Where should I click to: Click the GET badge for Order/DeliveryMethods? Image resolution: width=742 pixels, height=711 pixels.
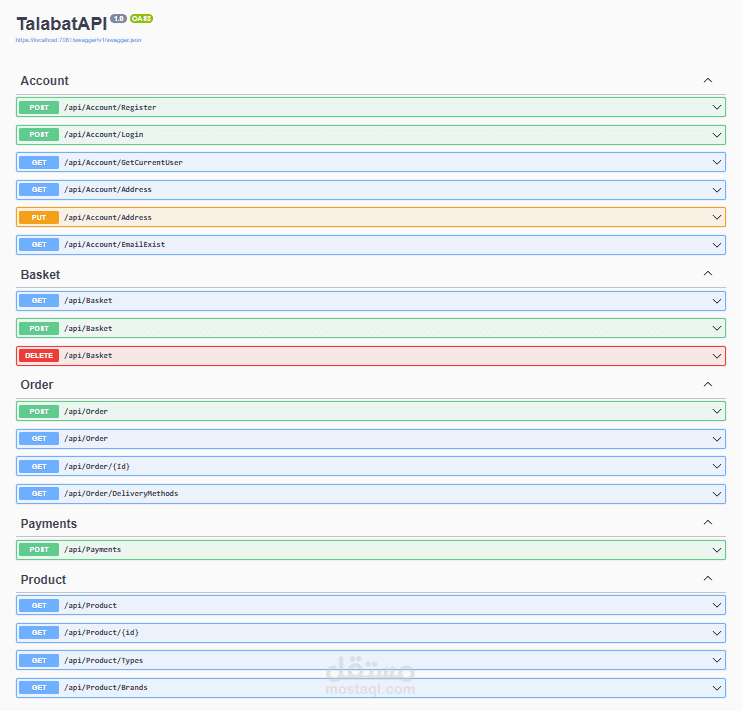39,494
